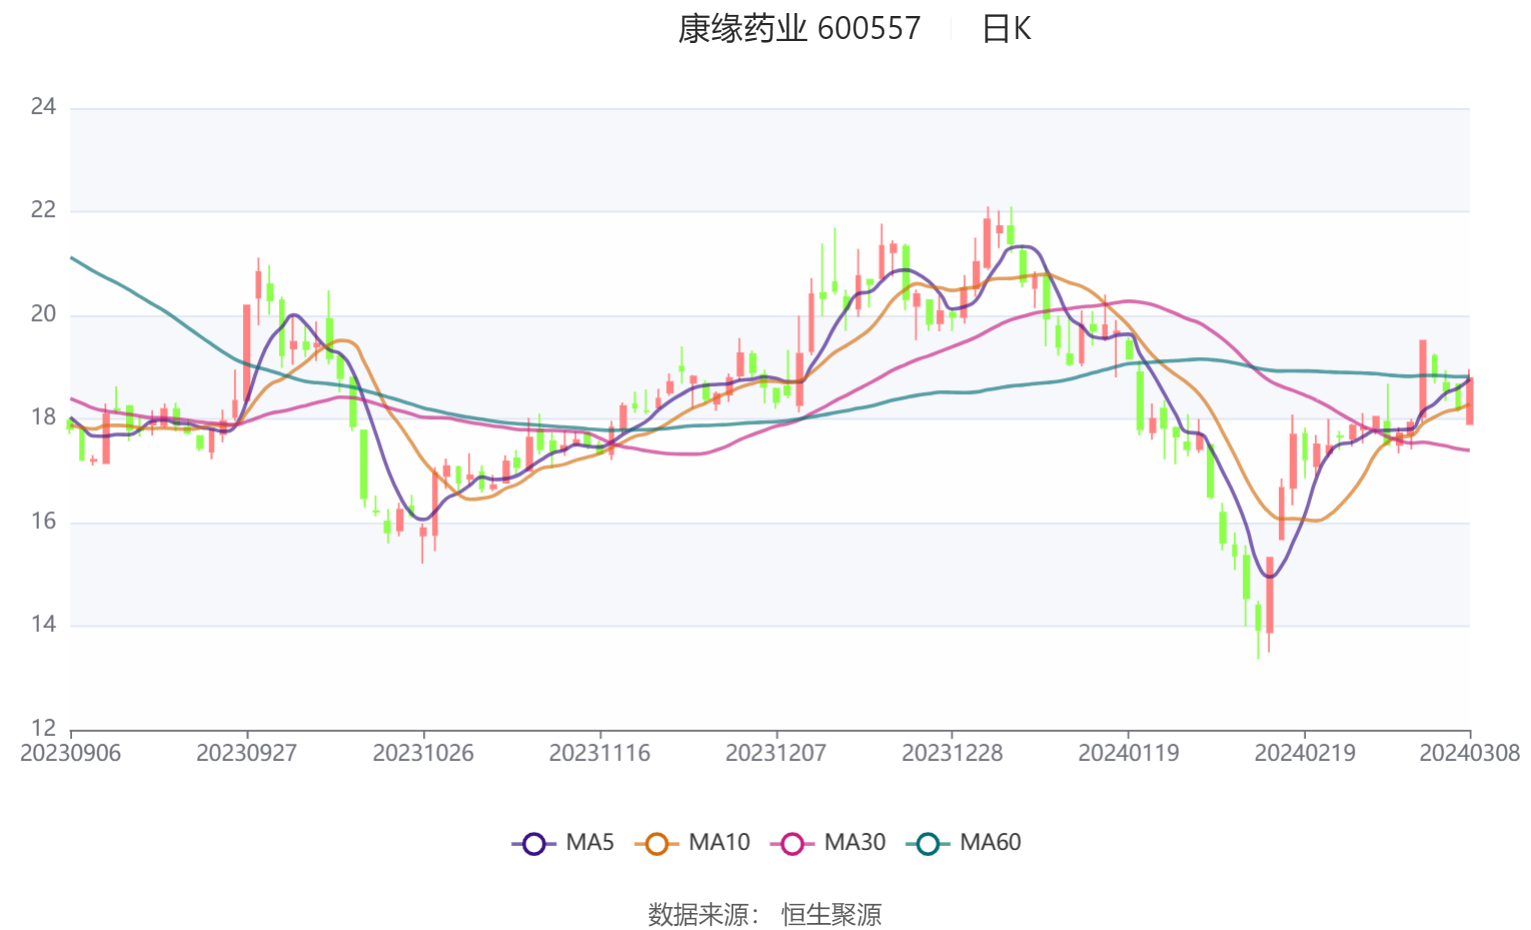Toggle the MA10 legend series
Image resolution: width=1531 pixels, height=930 pixels.
[x=692, y=843]
